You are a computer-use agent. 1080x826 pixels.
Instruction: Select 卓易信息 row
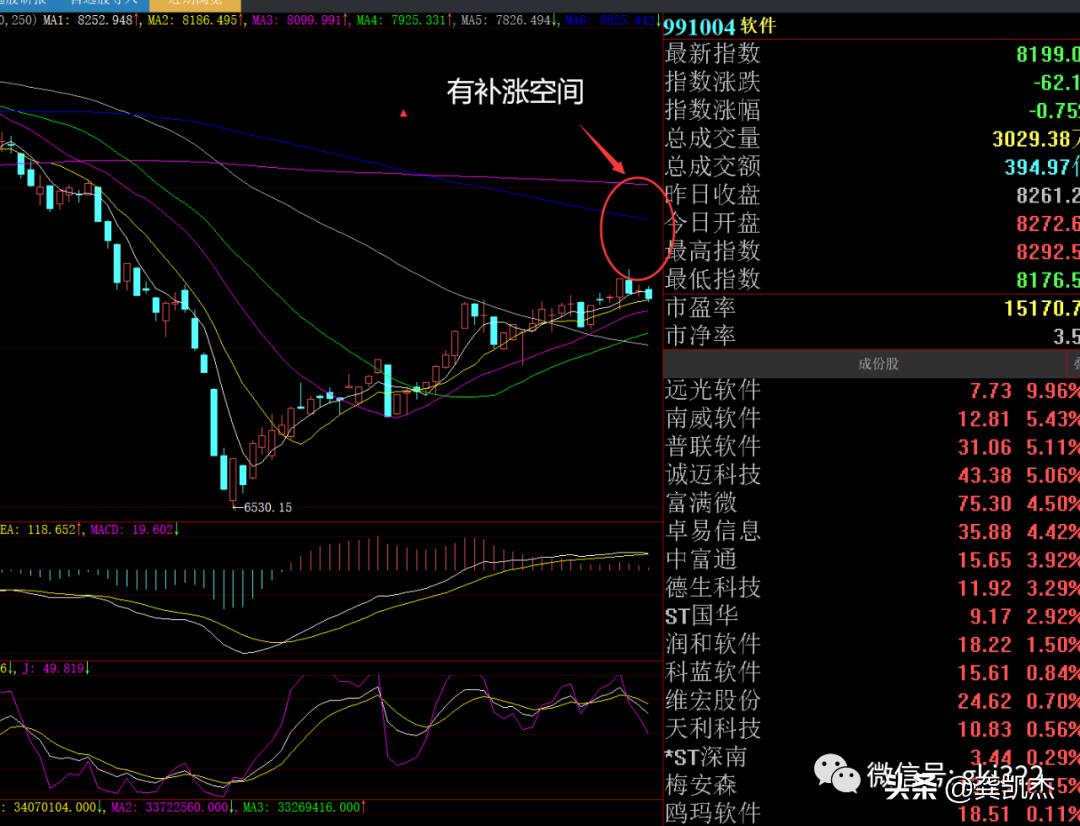pos(872,532)
